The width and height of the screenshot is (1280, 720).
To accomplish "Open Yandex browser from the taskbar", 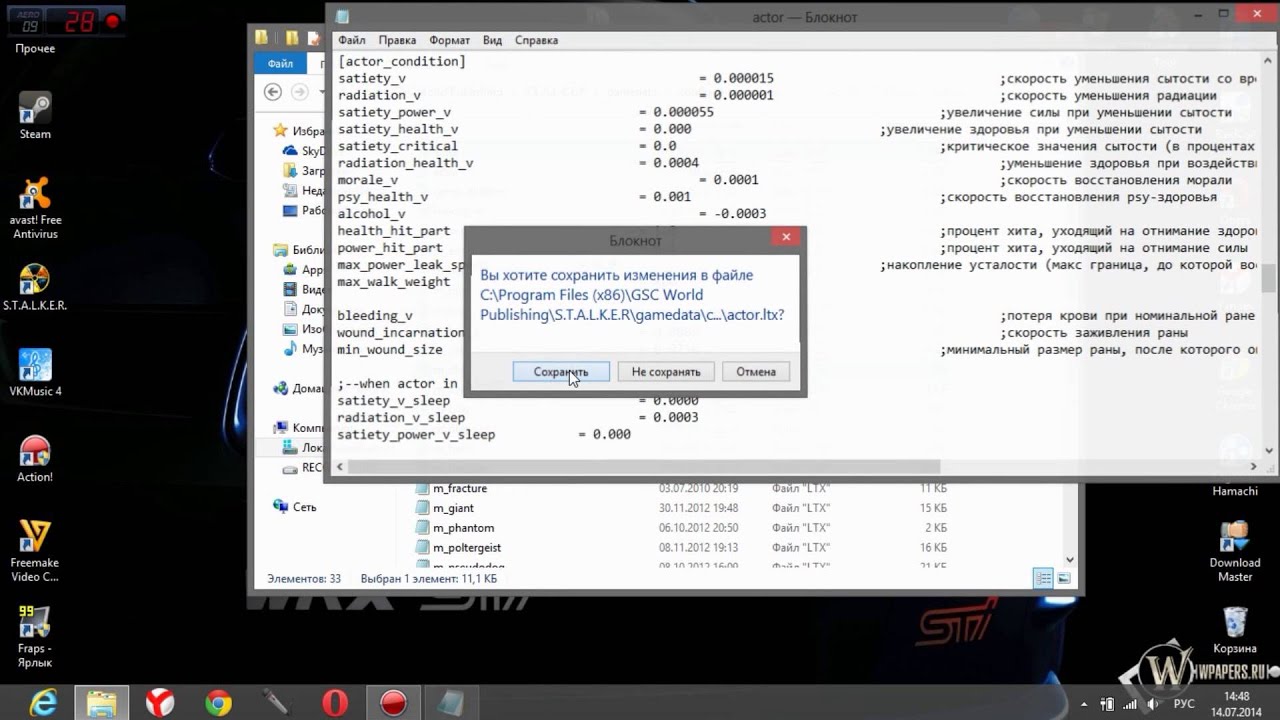I will 160,703.
